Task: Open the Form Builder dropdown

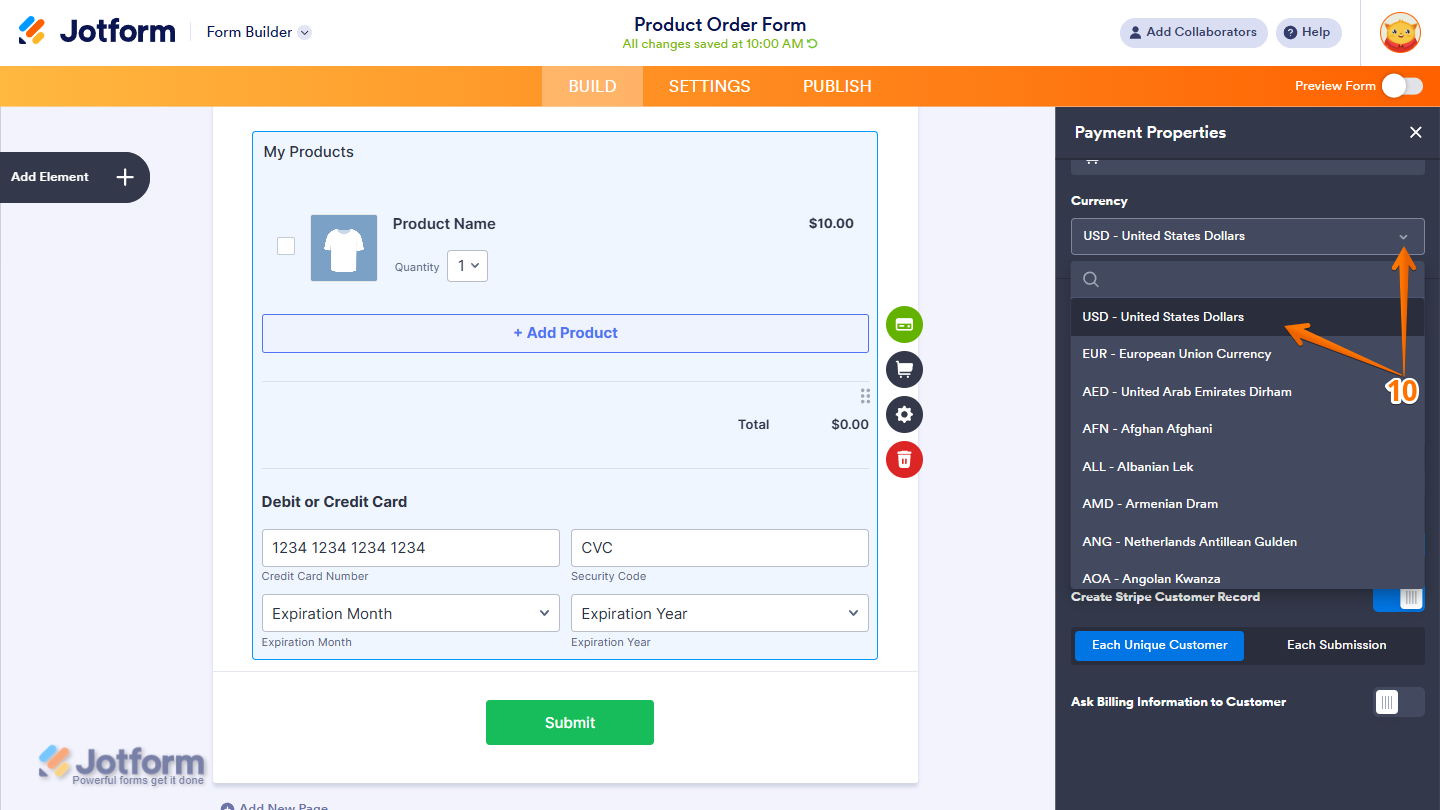Action: pos(259,32)
